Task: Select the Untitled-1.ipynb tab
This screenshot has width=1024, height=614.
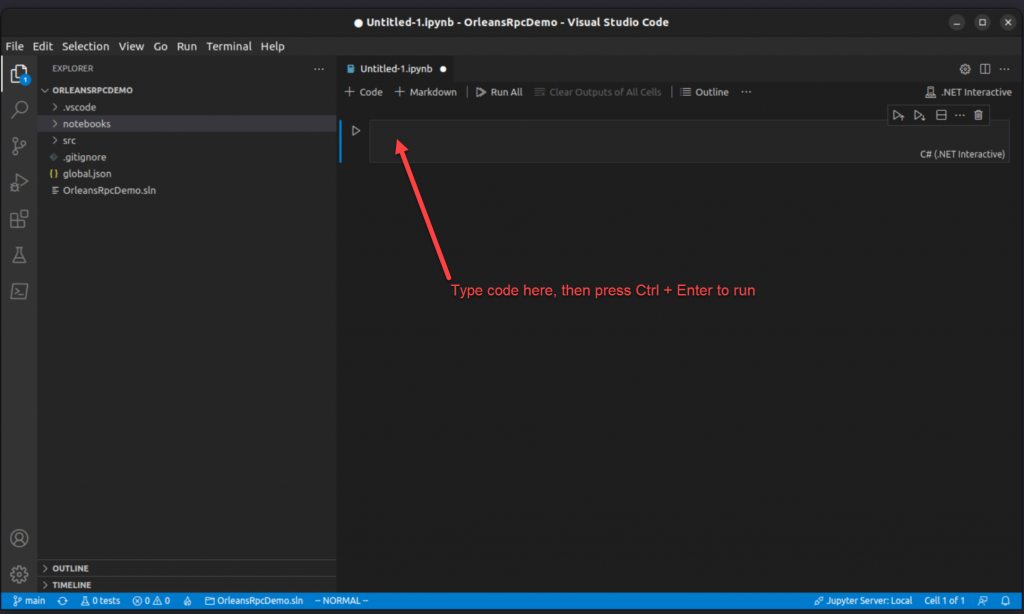Action: click(396, 69)
